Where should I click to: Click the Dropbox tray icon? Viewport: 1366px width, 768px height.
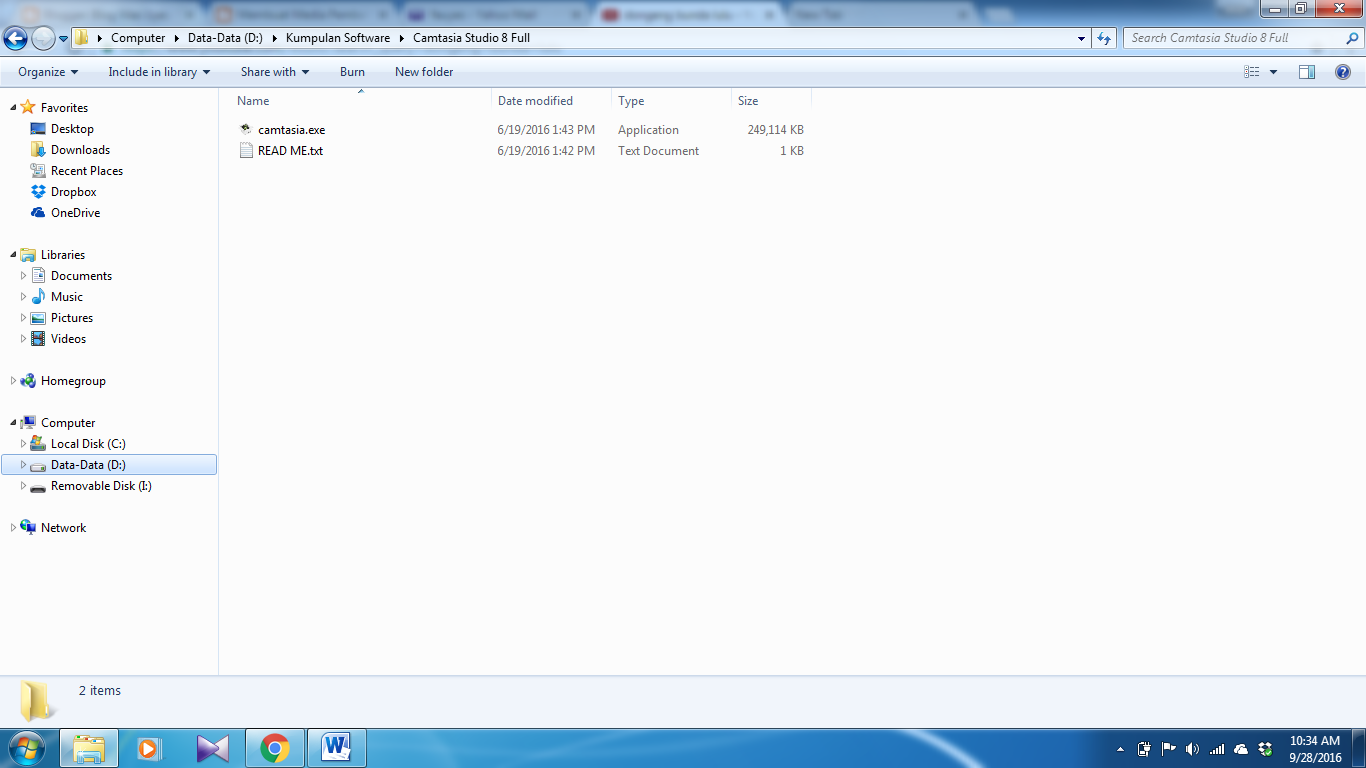coord(1266,749)
